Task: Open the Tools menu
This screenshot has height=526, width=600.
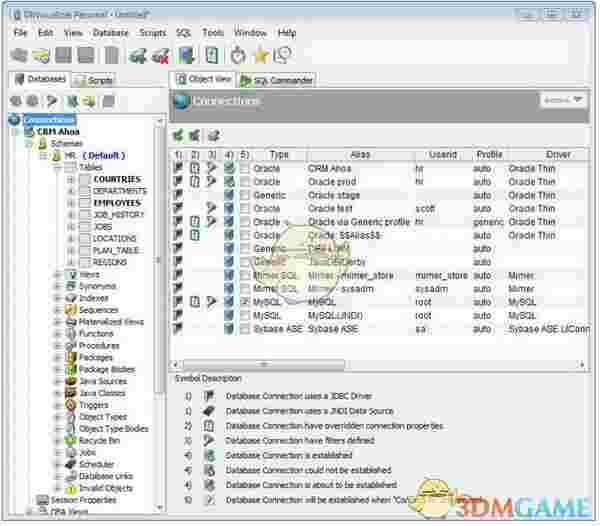Action: [213, 33]
